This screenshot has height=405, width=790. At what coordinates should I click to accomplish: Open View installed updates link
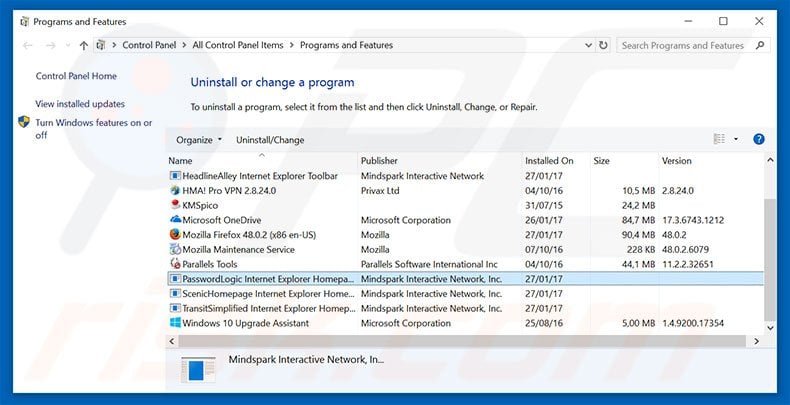pos(80,104)
